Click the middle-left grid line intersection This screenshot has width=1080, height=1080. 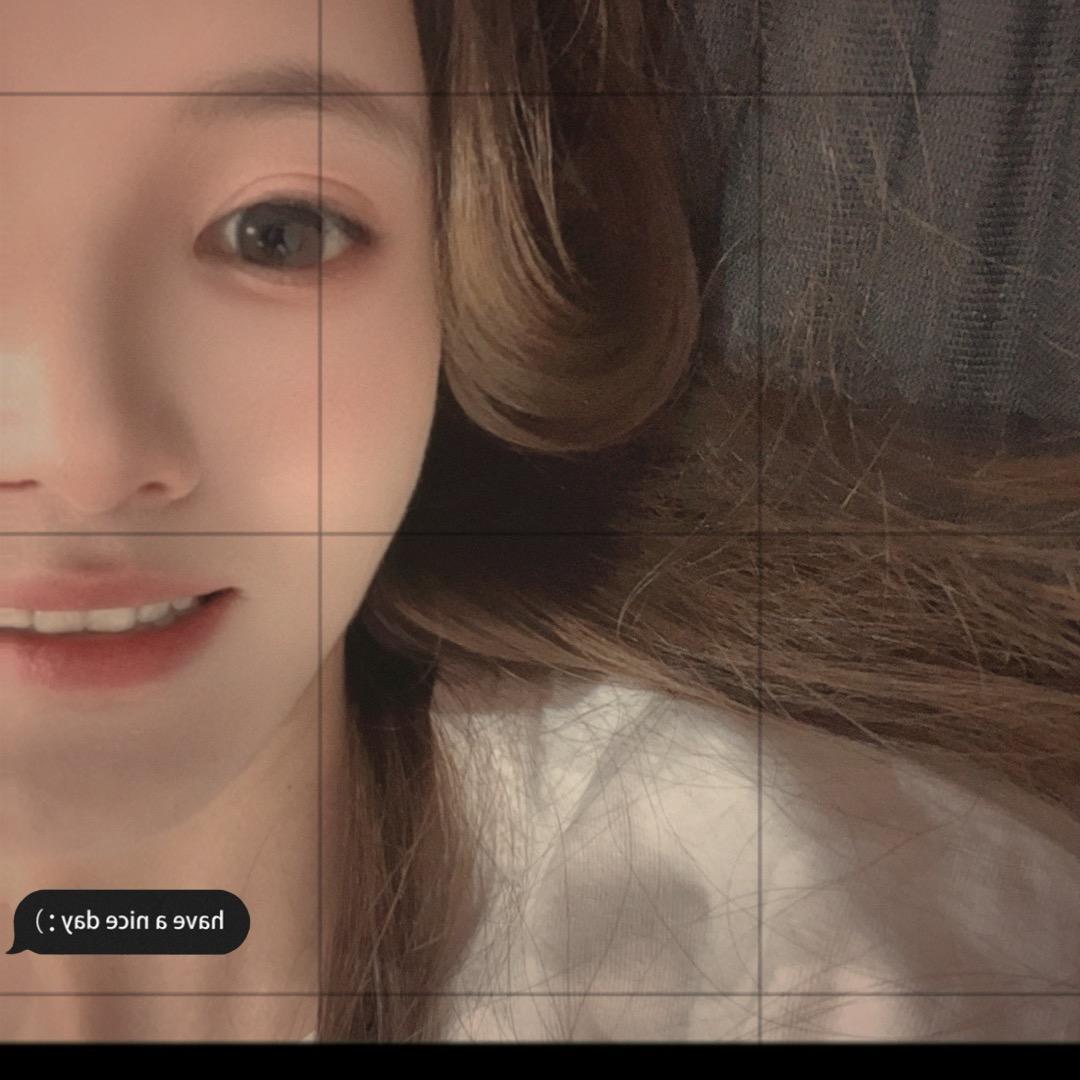tap(320, 534)
